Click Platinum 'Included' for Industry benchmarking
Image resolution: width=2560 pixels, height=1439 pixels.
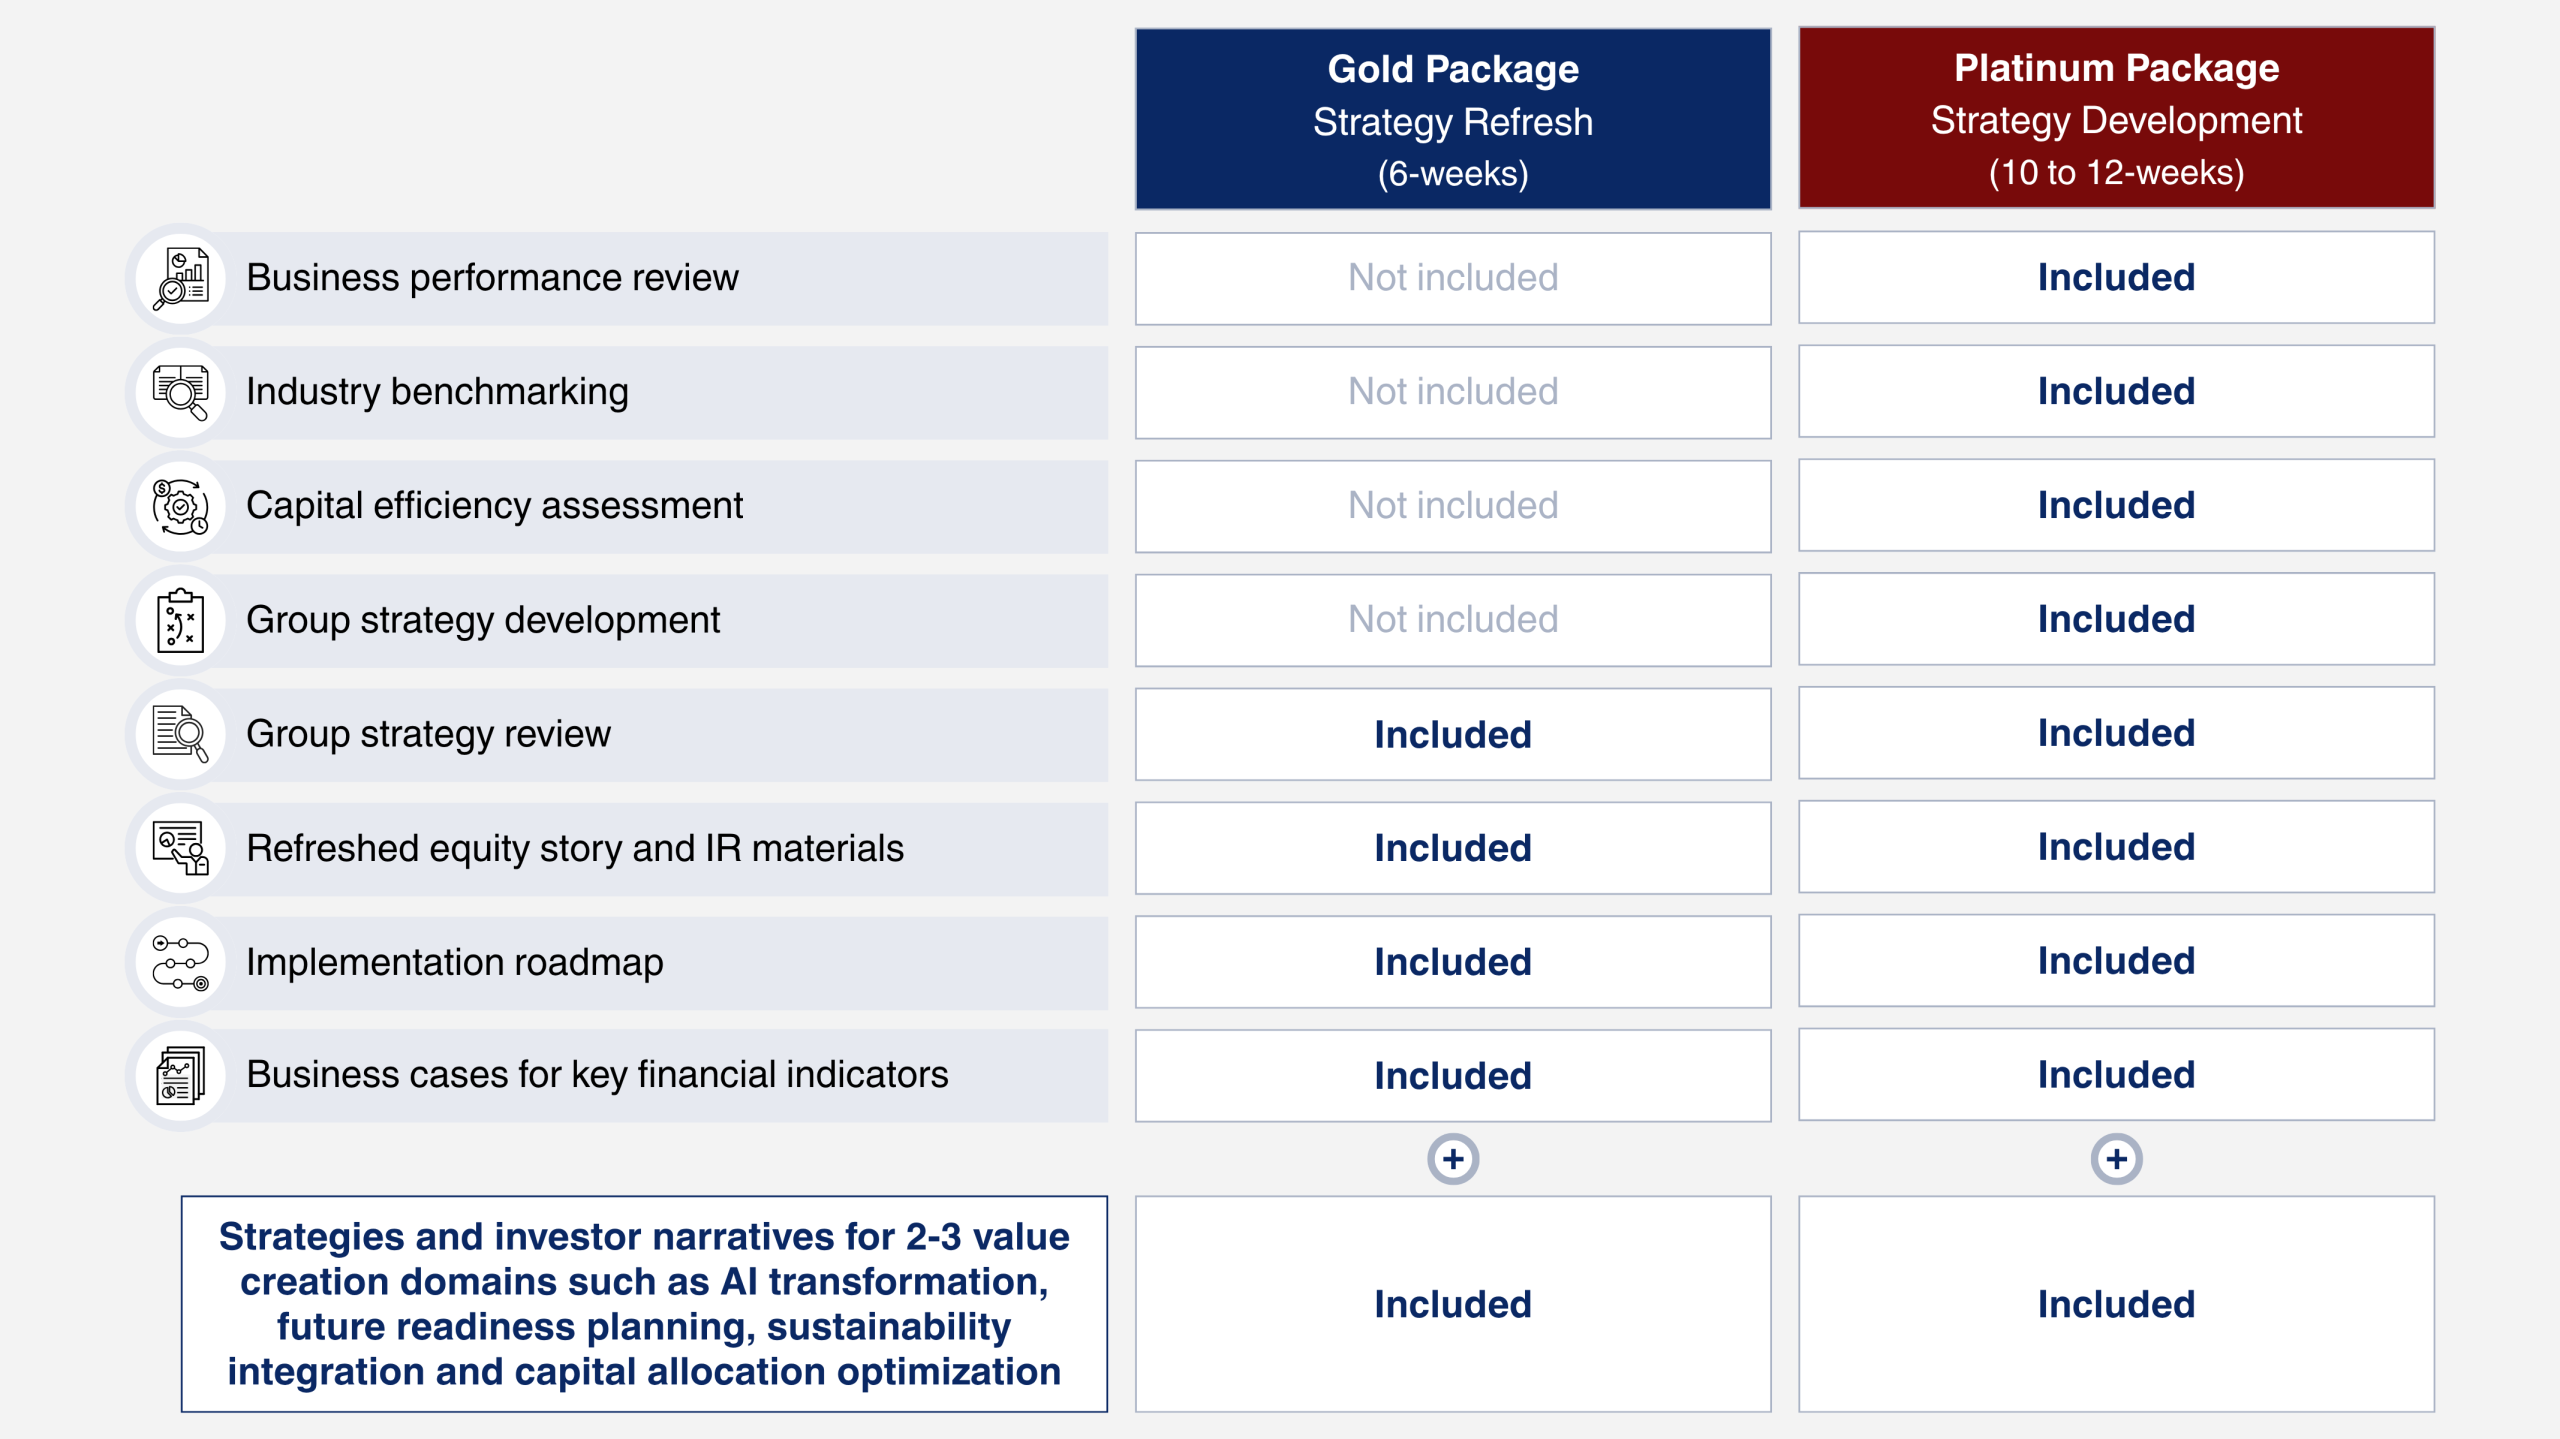pyautogui.click(x=2116, y=391)
